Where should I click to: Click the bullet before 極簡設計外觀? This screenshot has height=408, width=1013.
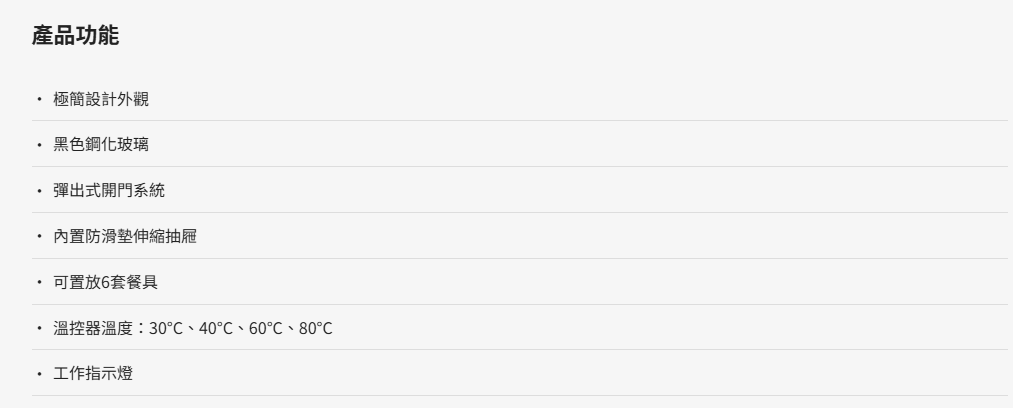[x=39, y=99]
